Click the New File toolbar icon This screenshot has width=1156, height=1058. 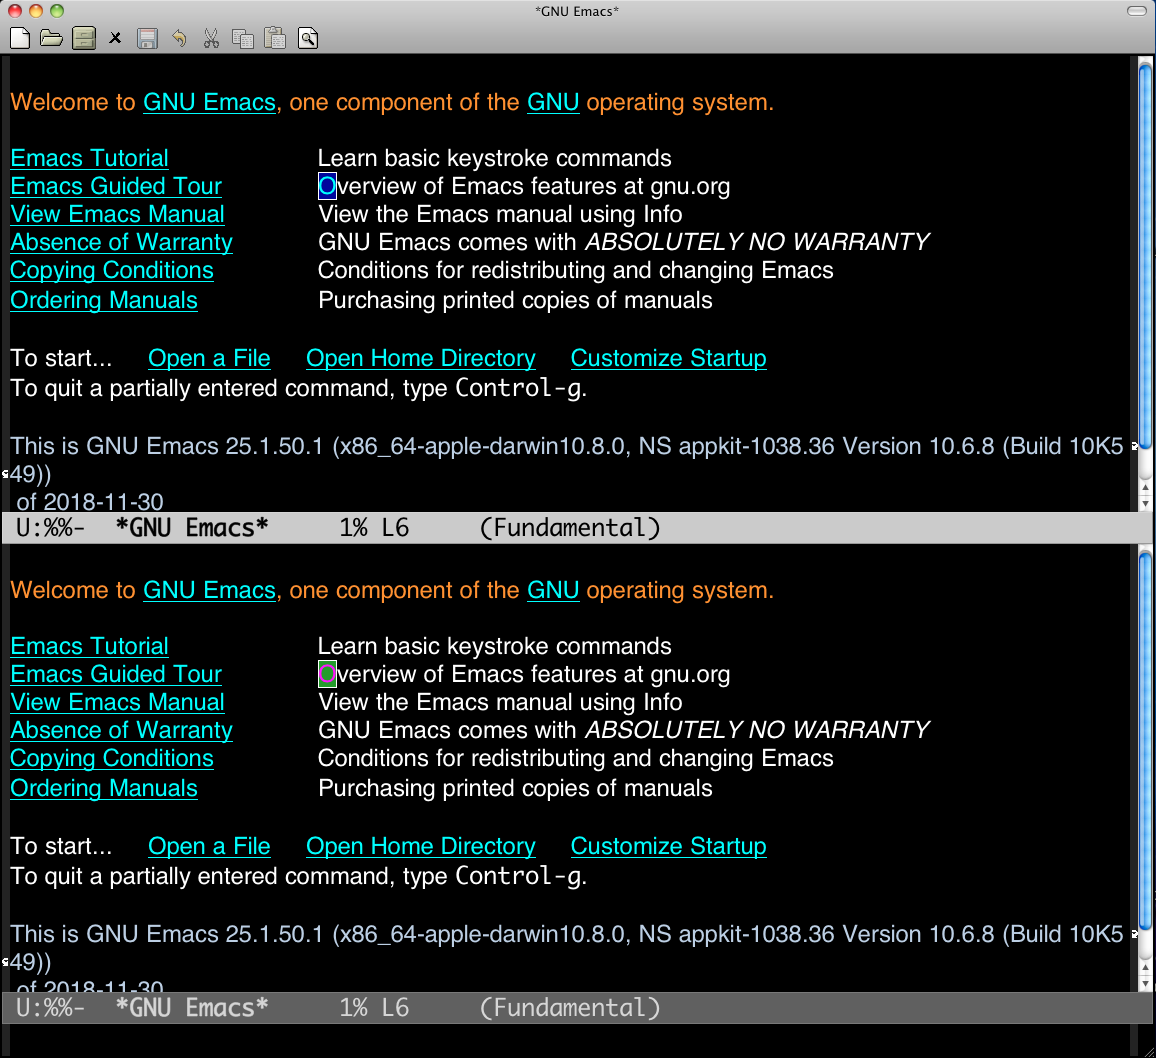[20, 38]
